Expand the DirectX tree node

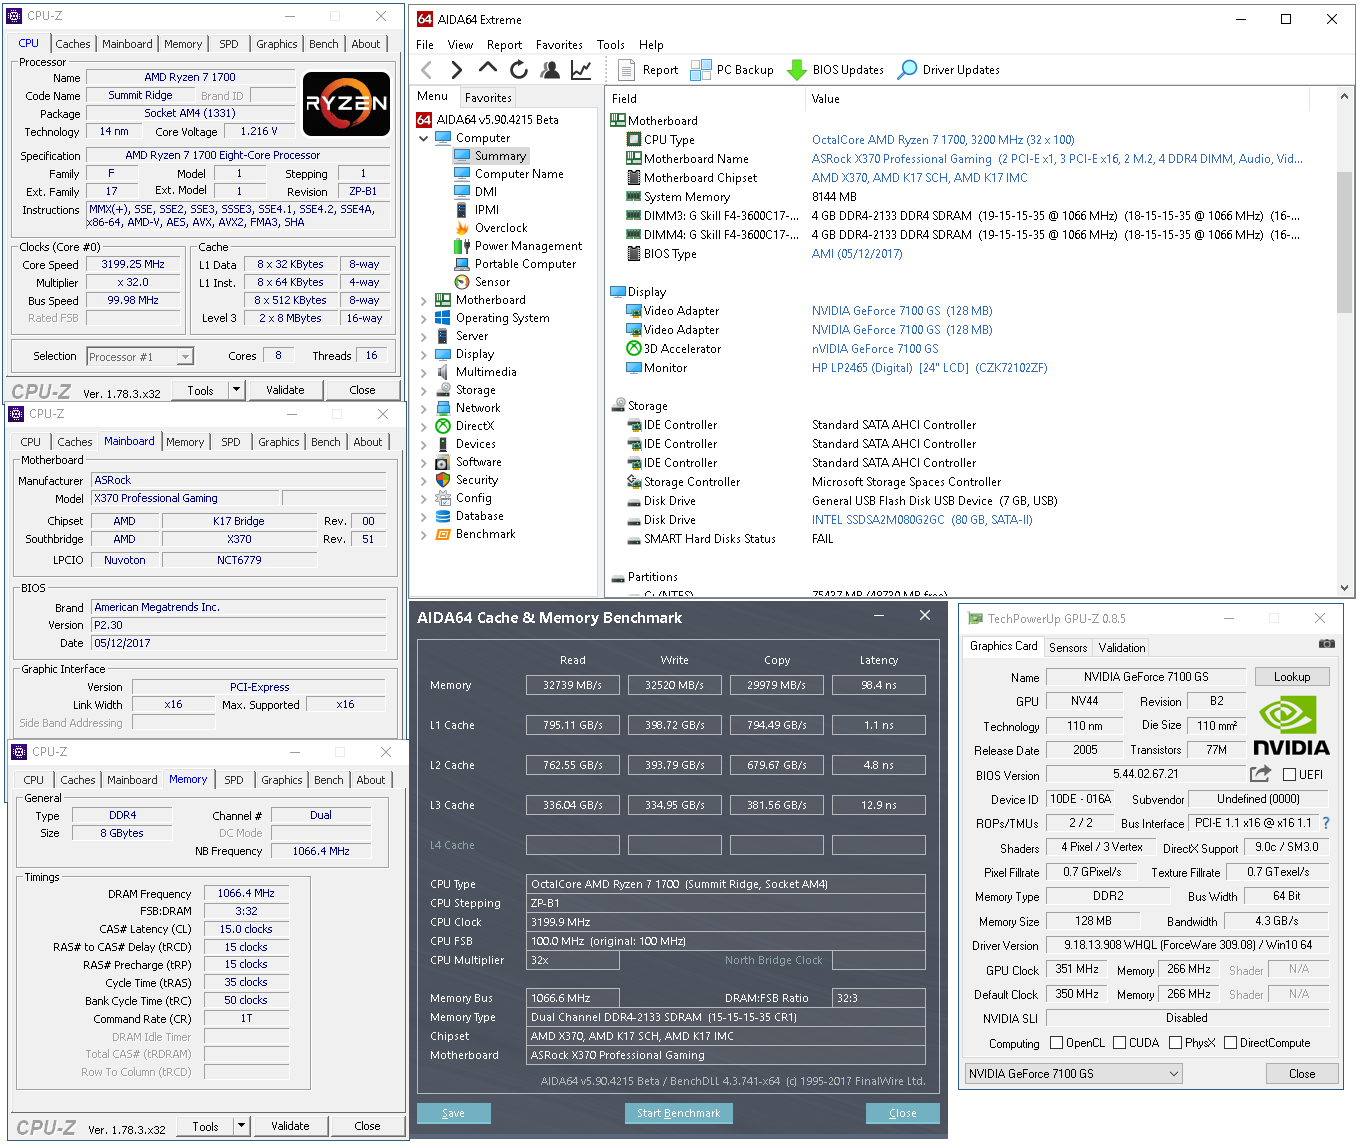[424, 426]
